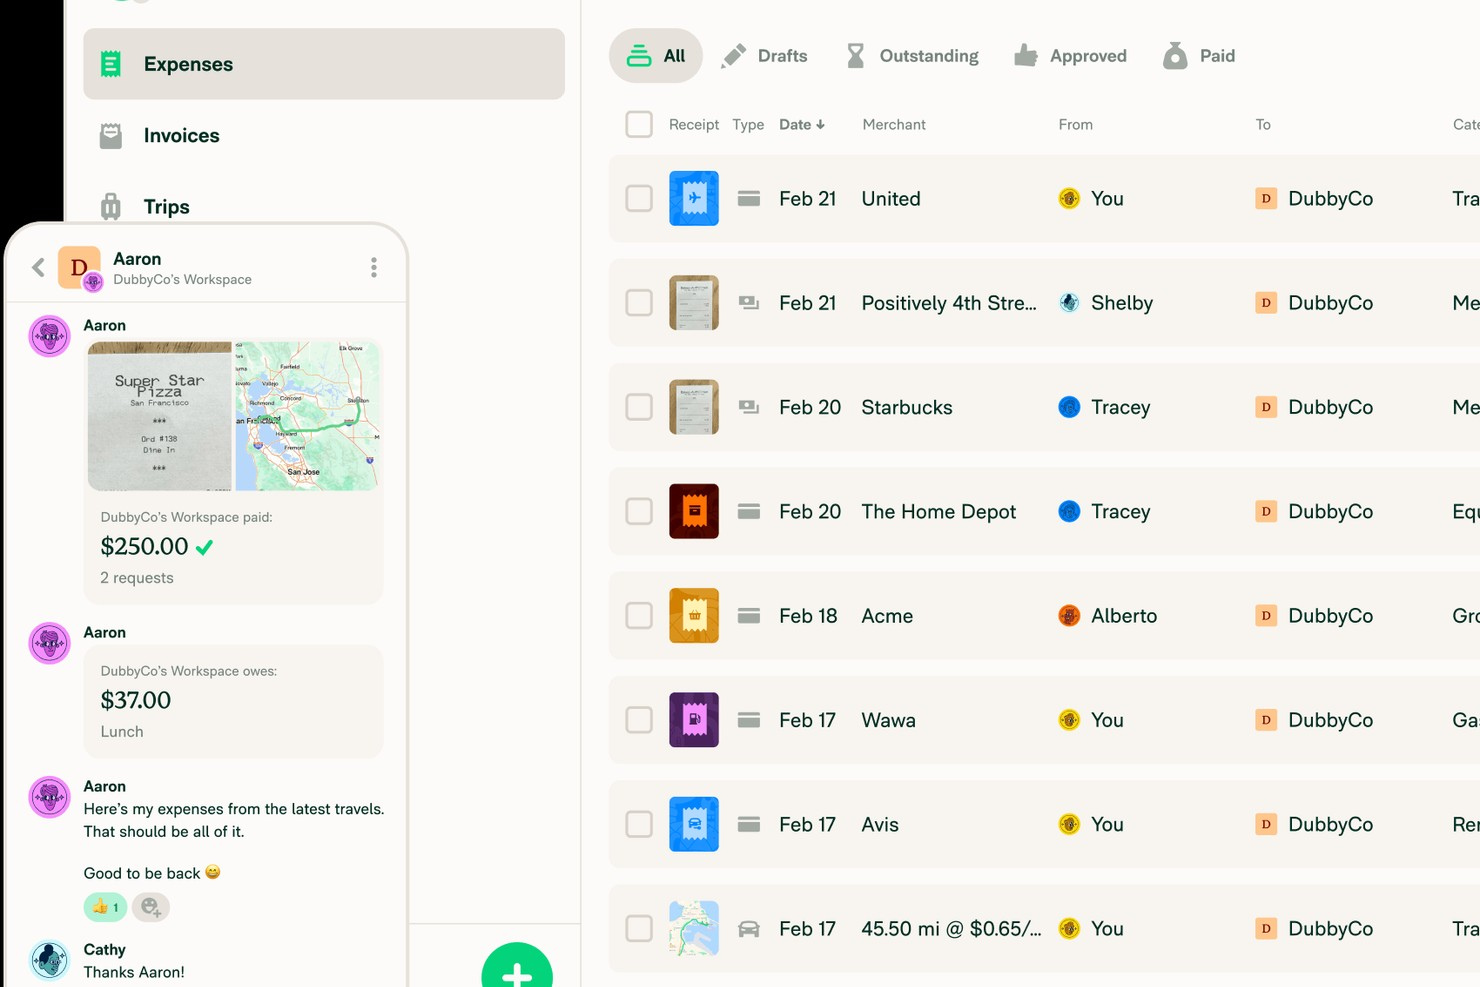Open the Trips section in the sidebar
Screen dimensions: 1480x987
(x=166, y=206)
